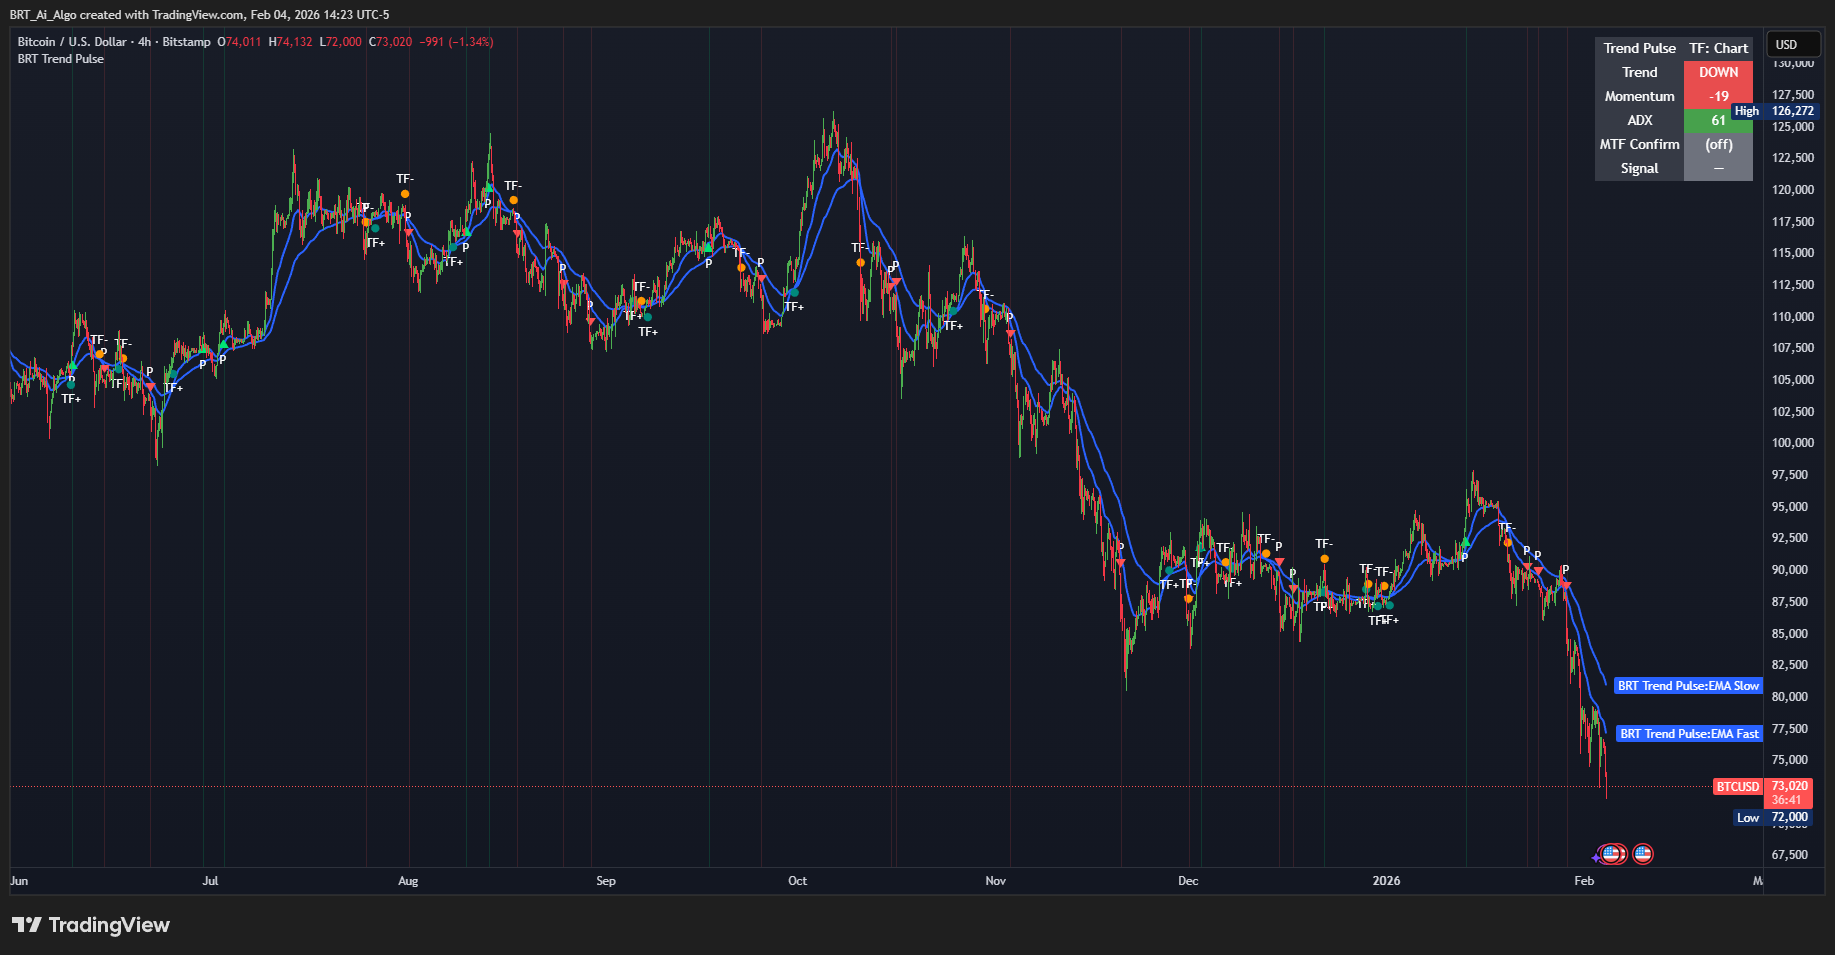Click the Momentum -19 value cell
The width and height of the screenshot is (1835, 955).
[x=1718, y=96]
